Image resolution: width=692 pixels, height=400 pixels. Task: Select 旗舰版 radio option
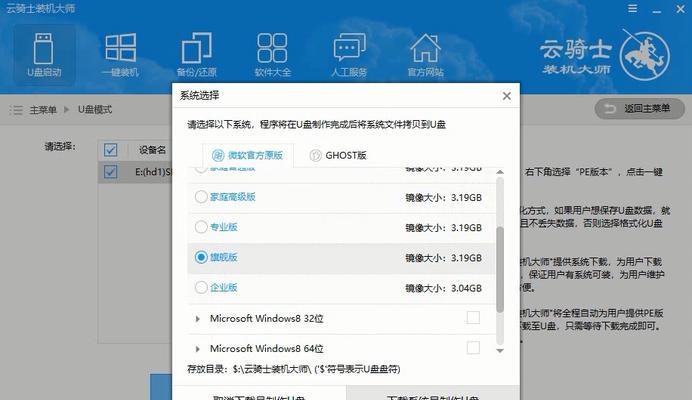pos(201,257)
